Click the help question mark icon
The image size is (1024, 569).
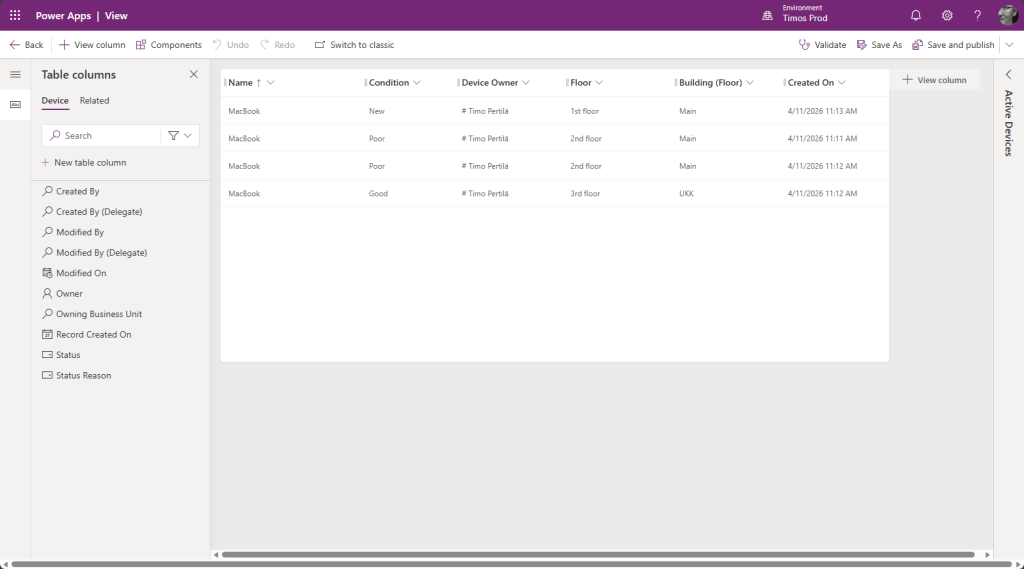(977, 16)
